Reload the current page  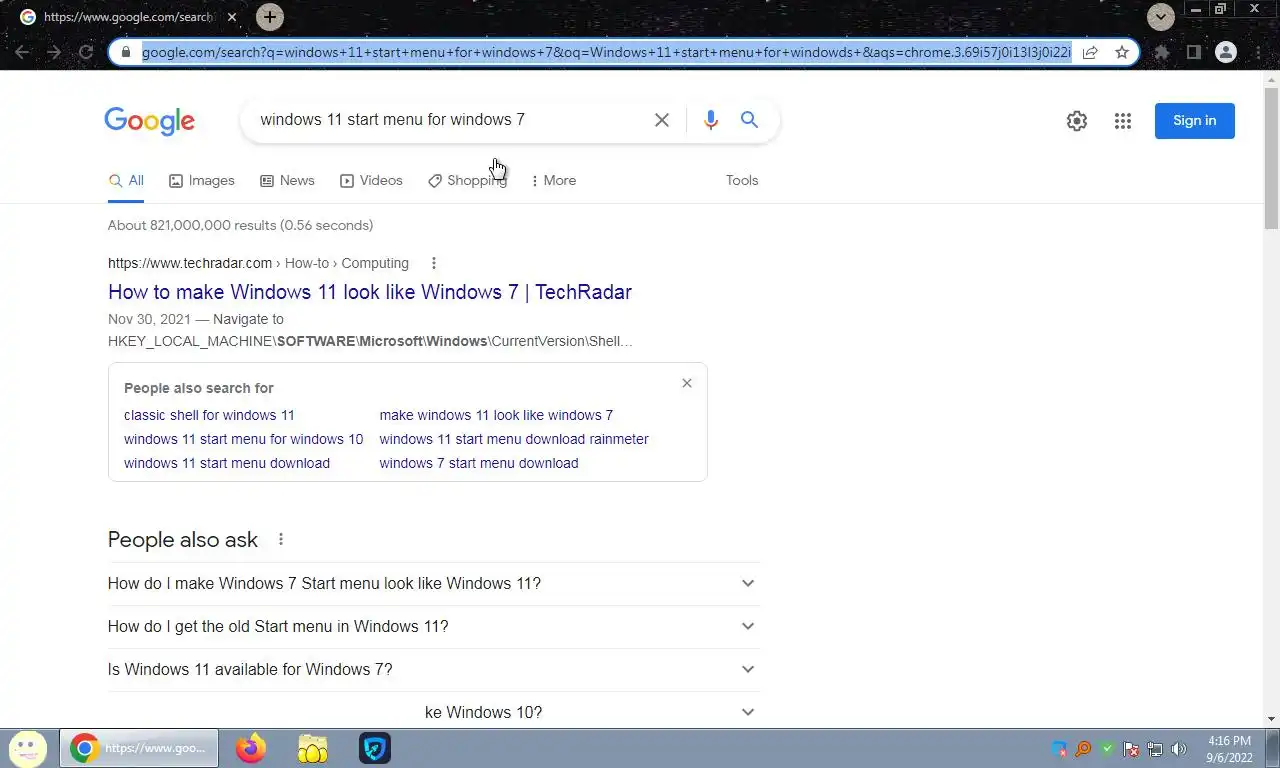click(86, 52)
